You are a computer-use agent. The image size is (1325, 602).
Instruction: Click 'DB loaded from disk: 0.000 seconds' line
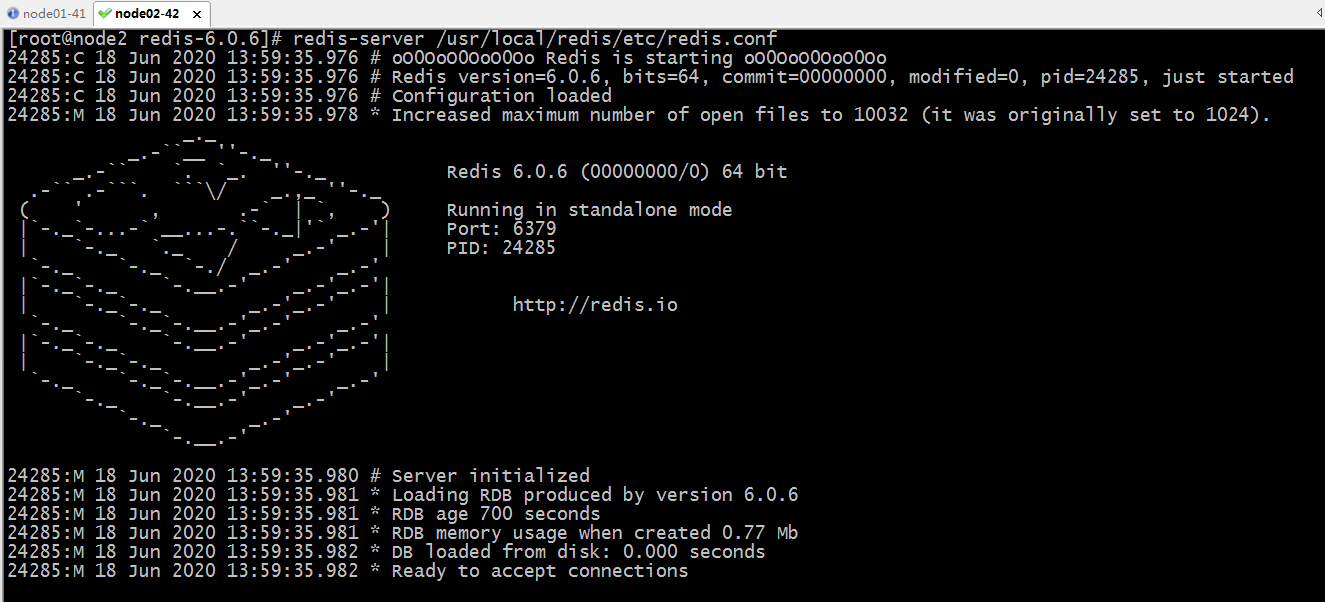coord(386,552)
